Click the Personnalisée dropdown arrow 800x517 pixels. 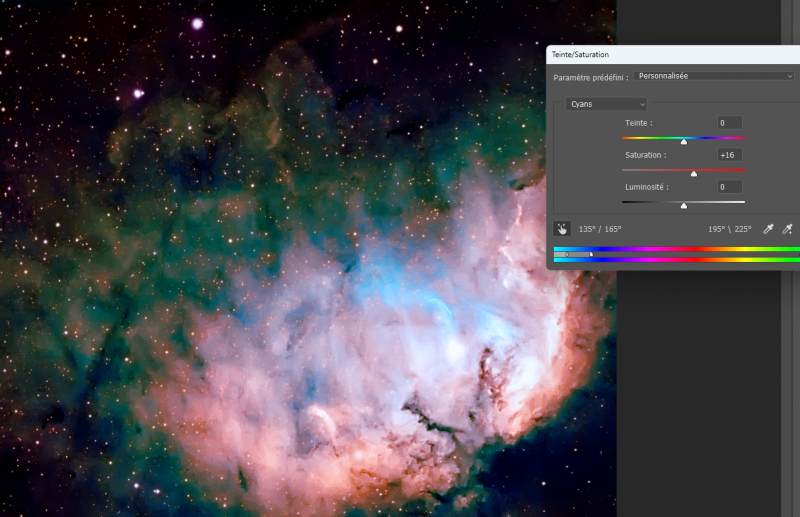tap(789, 76)
